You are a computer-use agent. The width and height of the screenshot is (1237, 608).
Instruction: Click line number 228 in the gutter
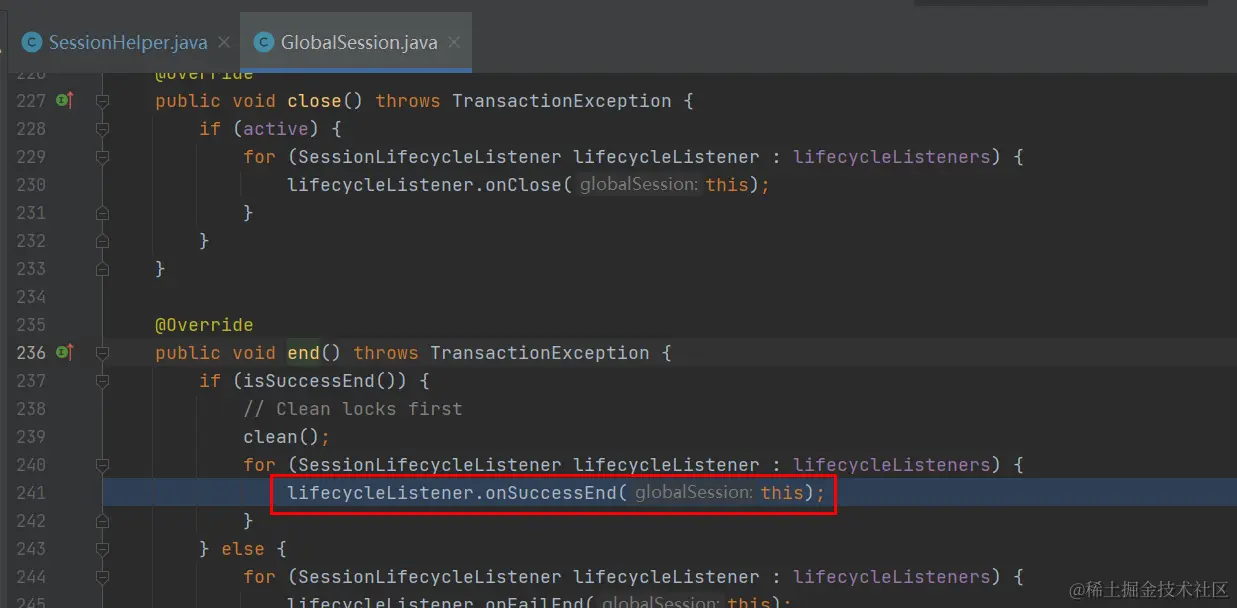31,129
